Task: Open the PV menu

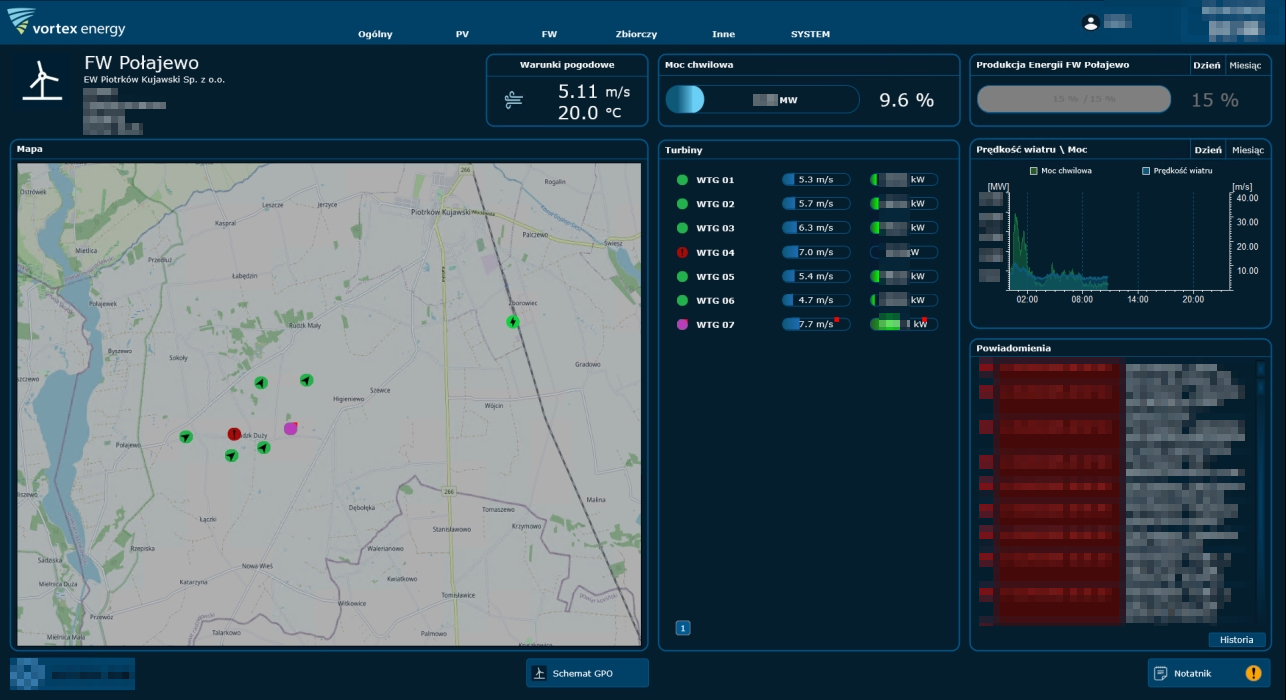Action: point(462,34)
